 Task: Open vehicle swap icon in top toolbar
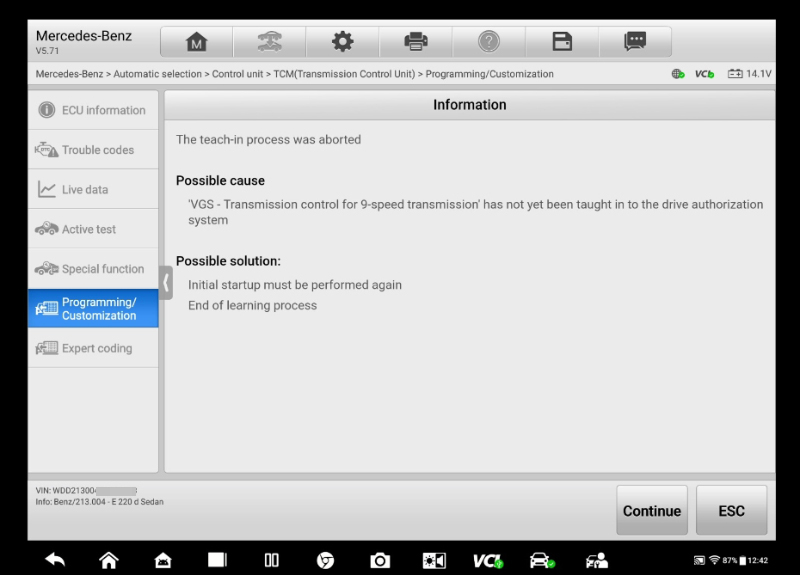[269, 42]
